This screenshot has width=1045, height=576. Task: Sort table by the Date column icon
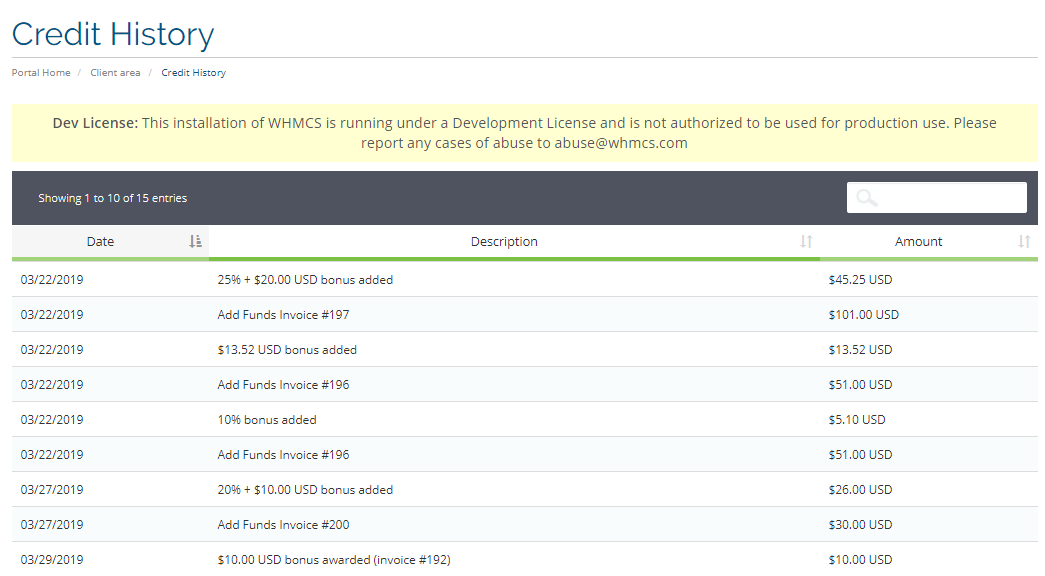pyautogui.click(x=195, y=241)
